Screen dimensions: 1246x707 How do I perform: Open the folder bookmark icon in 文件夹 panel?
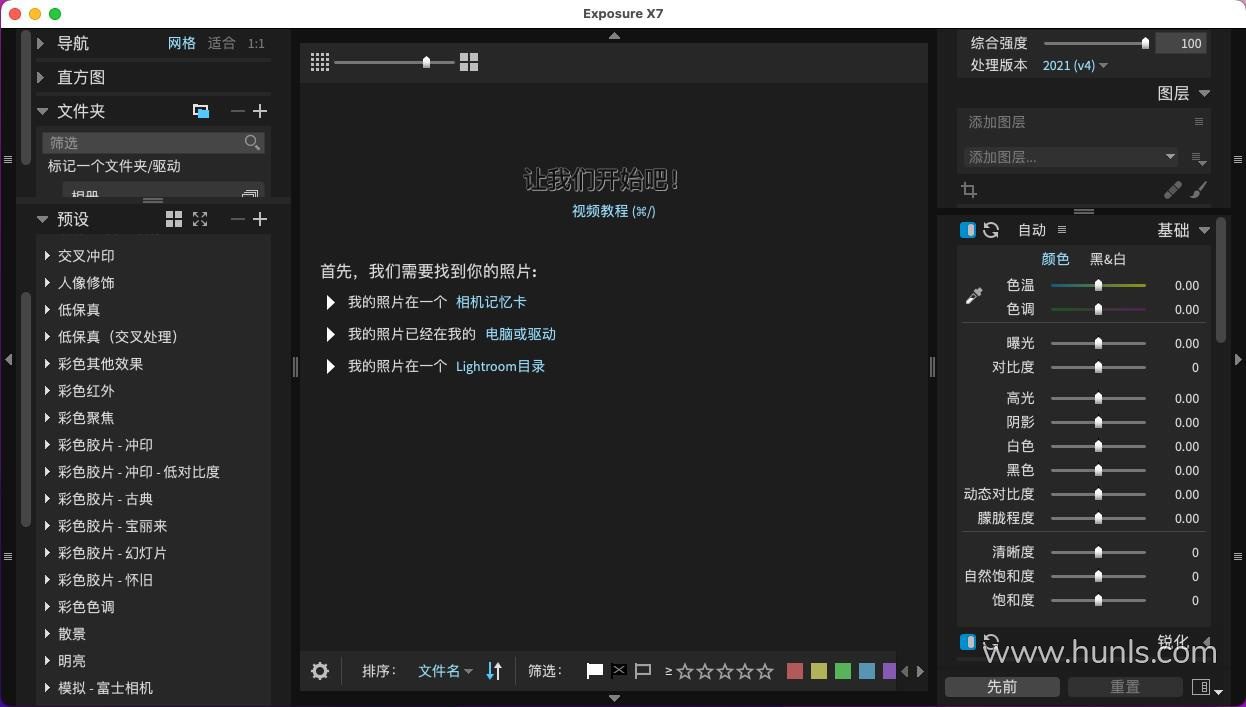(x=201, y=111)
